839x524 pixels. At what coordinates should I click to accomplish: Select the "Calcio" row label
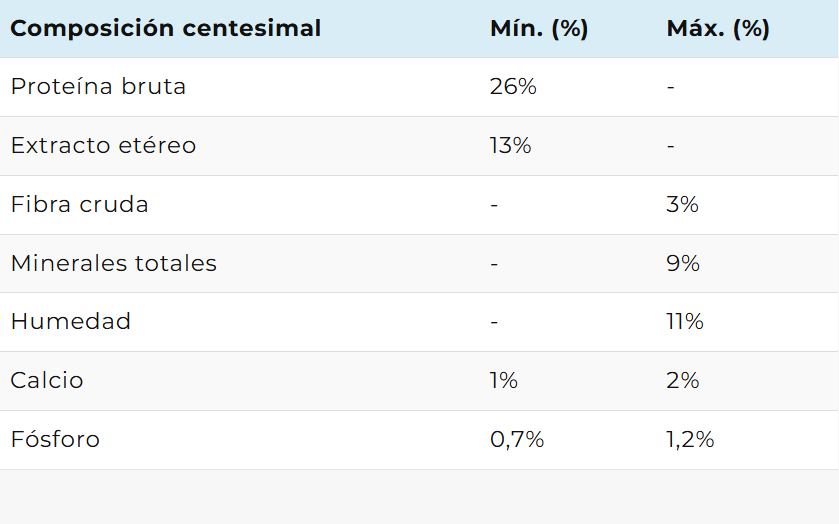pos(47,381)
